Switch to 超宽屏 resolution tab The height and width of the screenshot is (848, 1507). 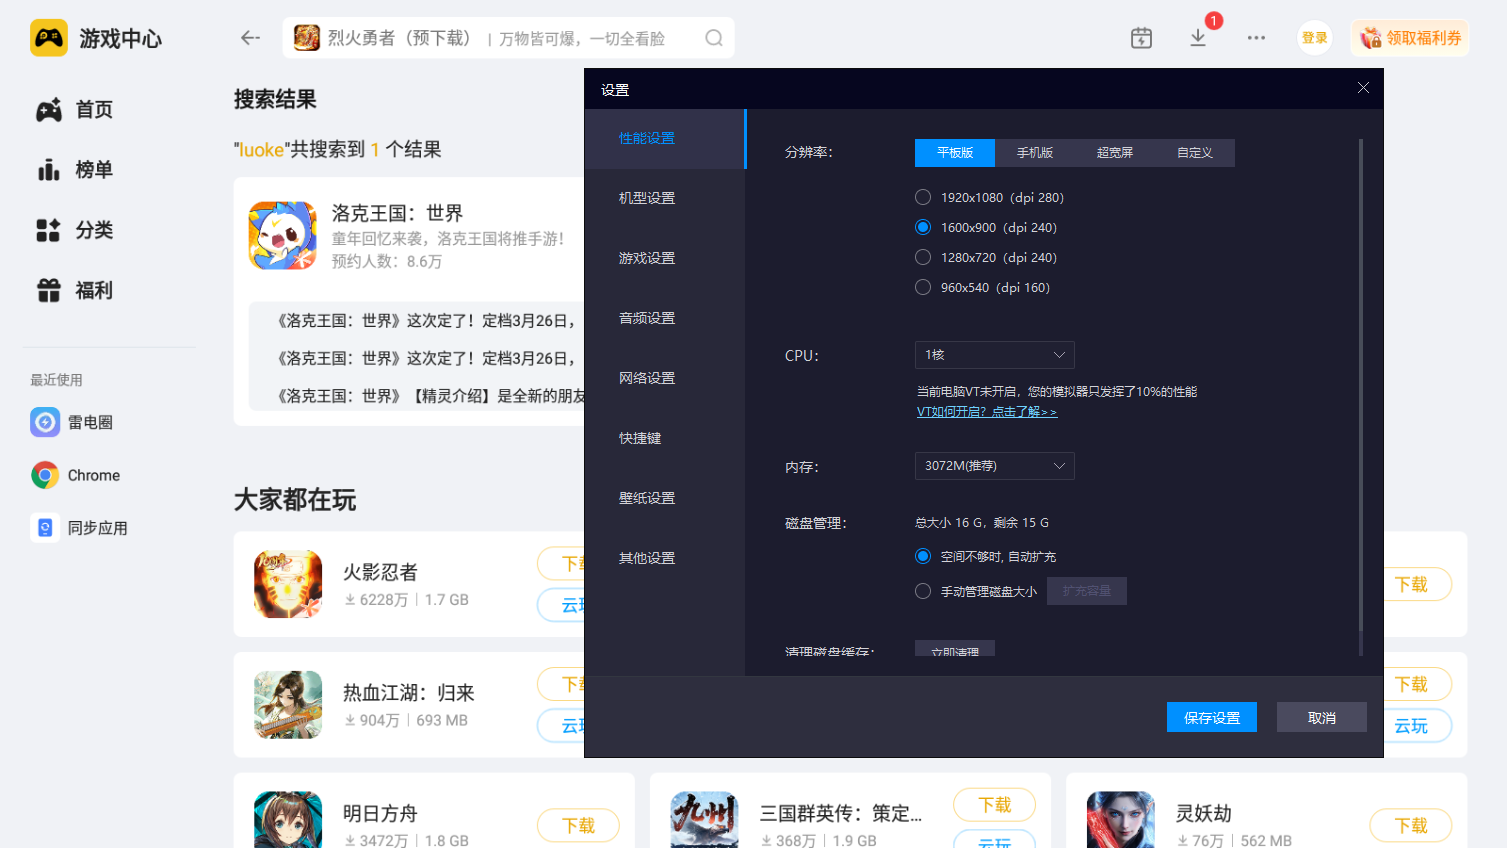(x=1115, y=153)
